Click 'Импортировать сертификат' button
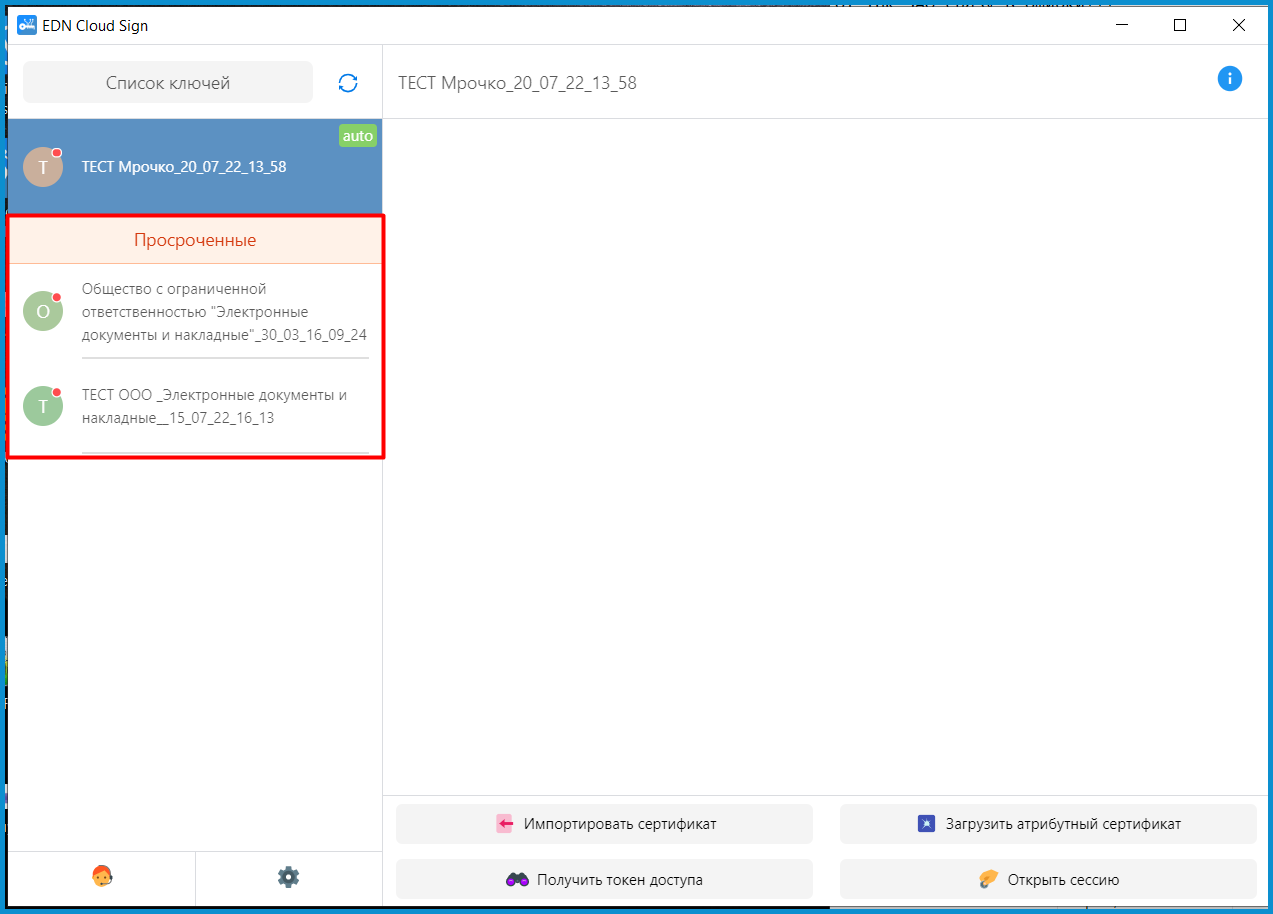1273x914 pixels. [x=604, y=824]
